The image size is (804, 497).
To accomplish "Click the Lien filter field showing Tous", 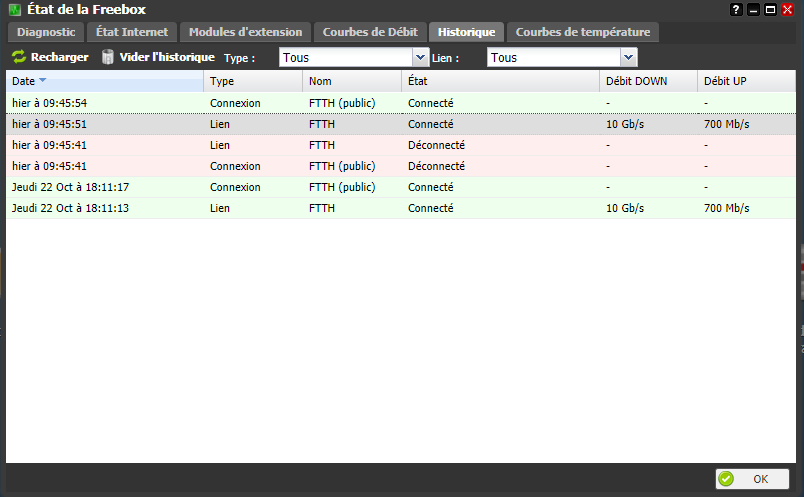I will 554,57.
